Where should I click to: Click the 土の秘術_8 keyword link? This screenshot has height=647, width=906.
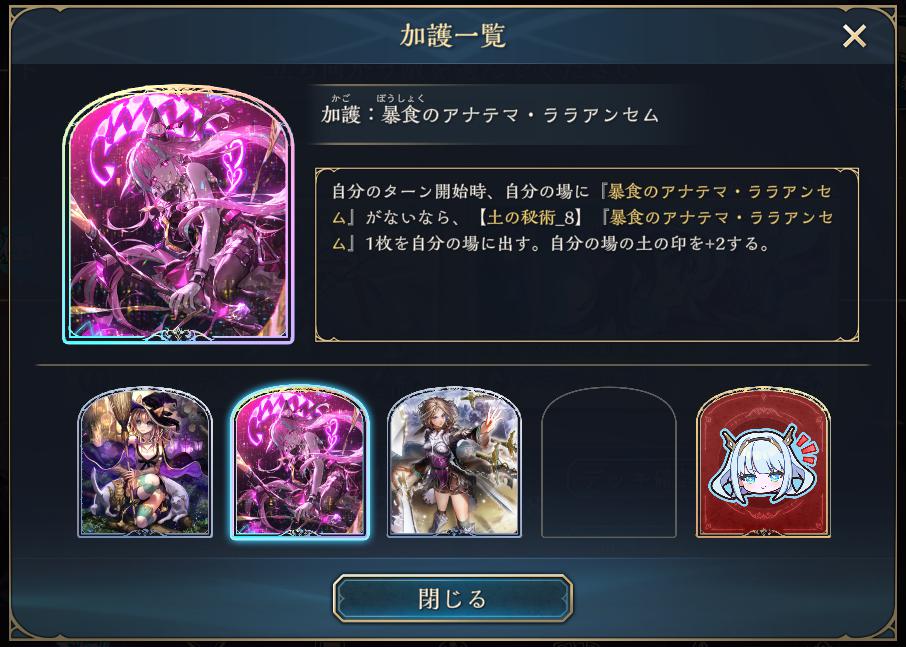pos(532,217)
